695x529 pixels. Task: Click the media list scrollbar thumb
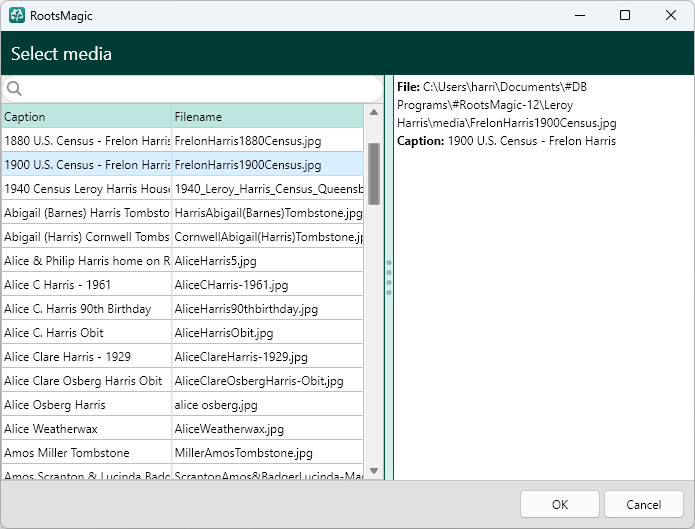point(374,174)
